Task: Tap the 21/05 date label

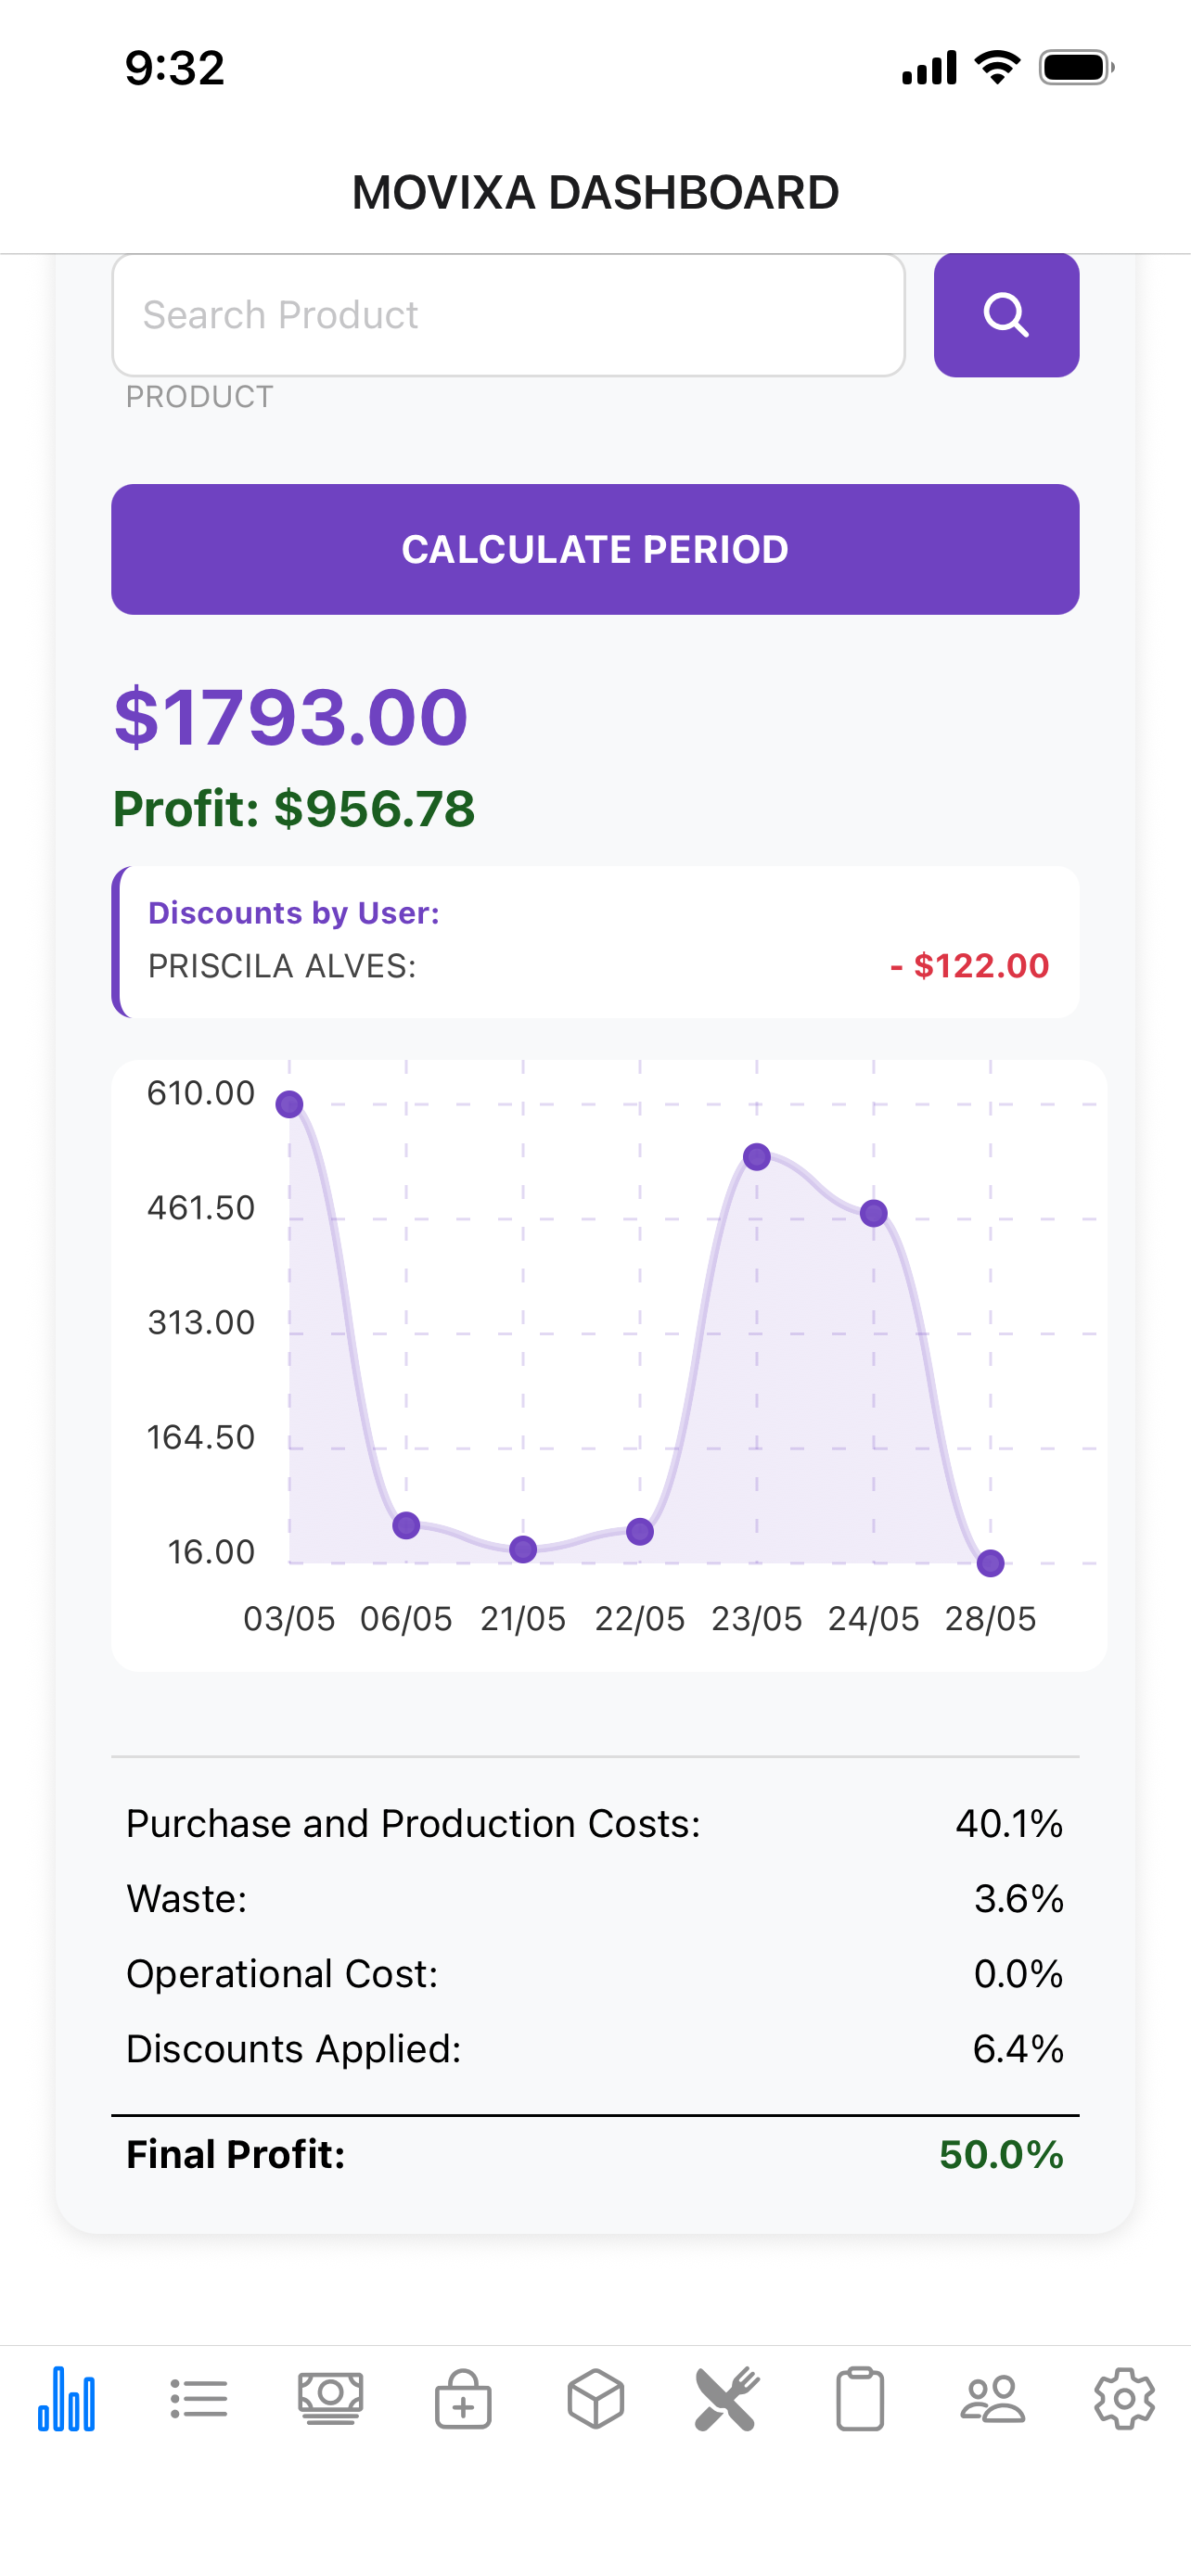Action: pyautogui.click(x=523, y=1619)
